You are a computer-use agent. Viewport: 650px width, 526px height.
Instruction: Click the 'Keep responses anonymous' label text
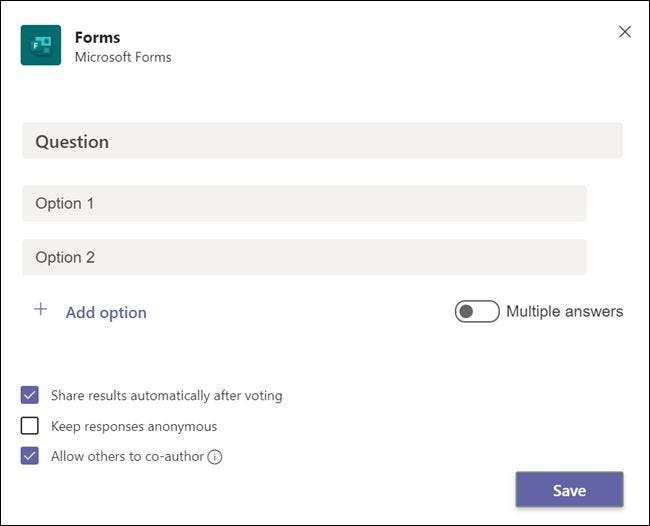pos(134,426)
